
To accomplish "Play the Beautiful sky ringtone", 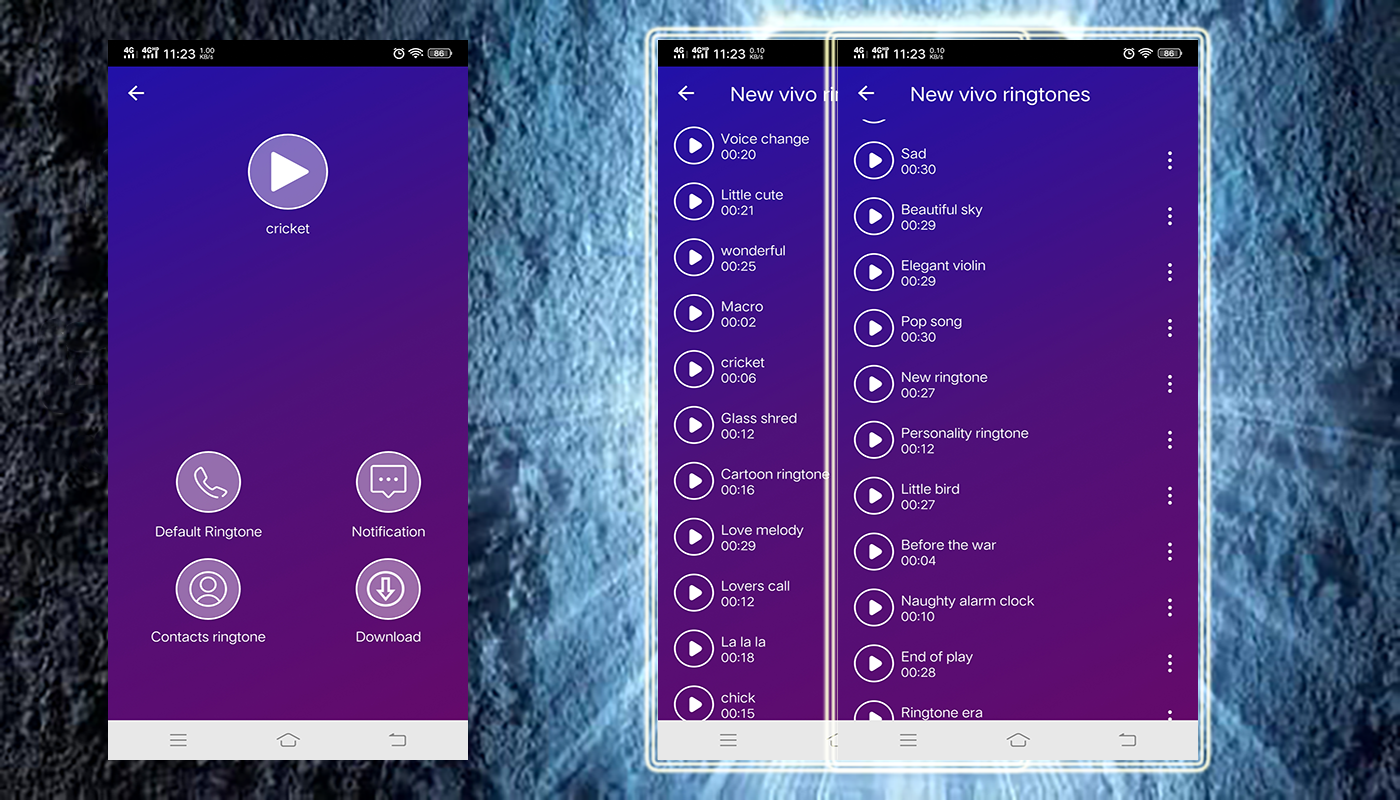I will click(x=874, y=216).
